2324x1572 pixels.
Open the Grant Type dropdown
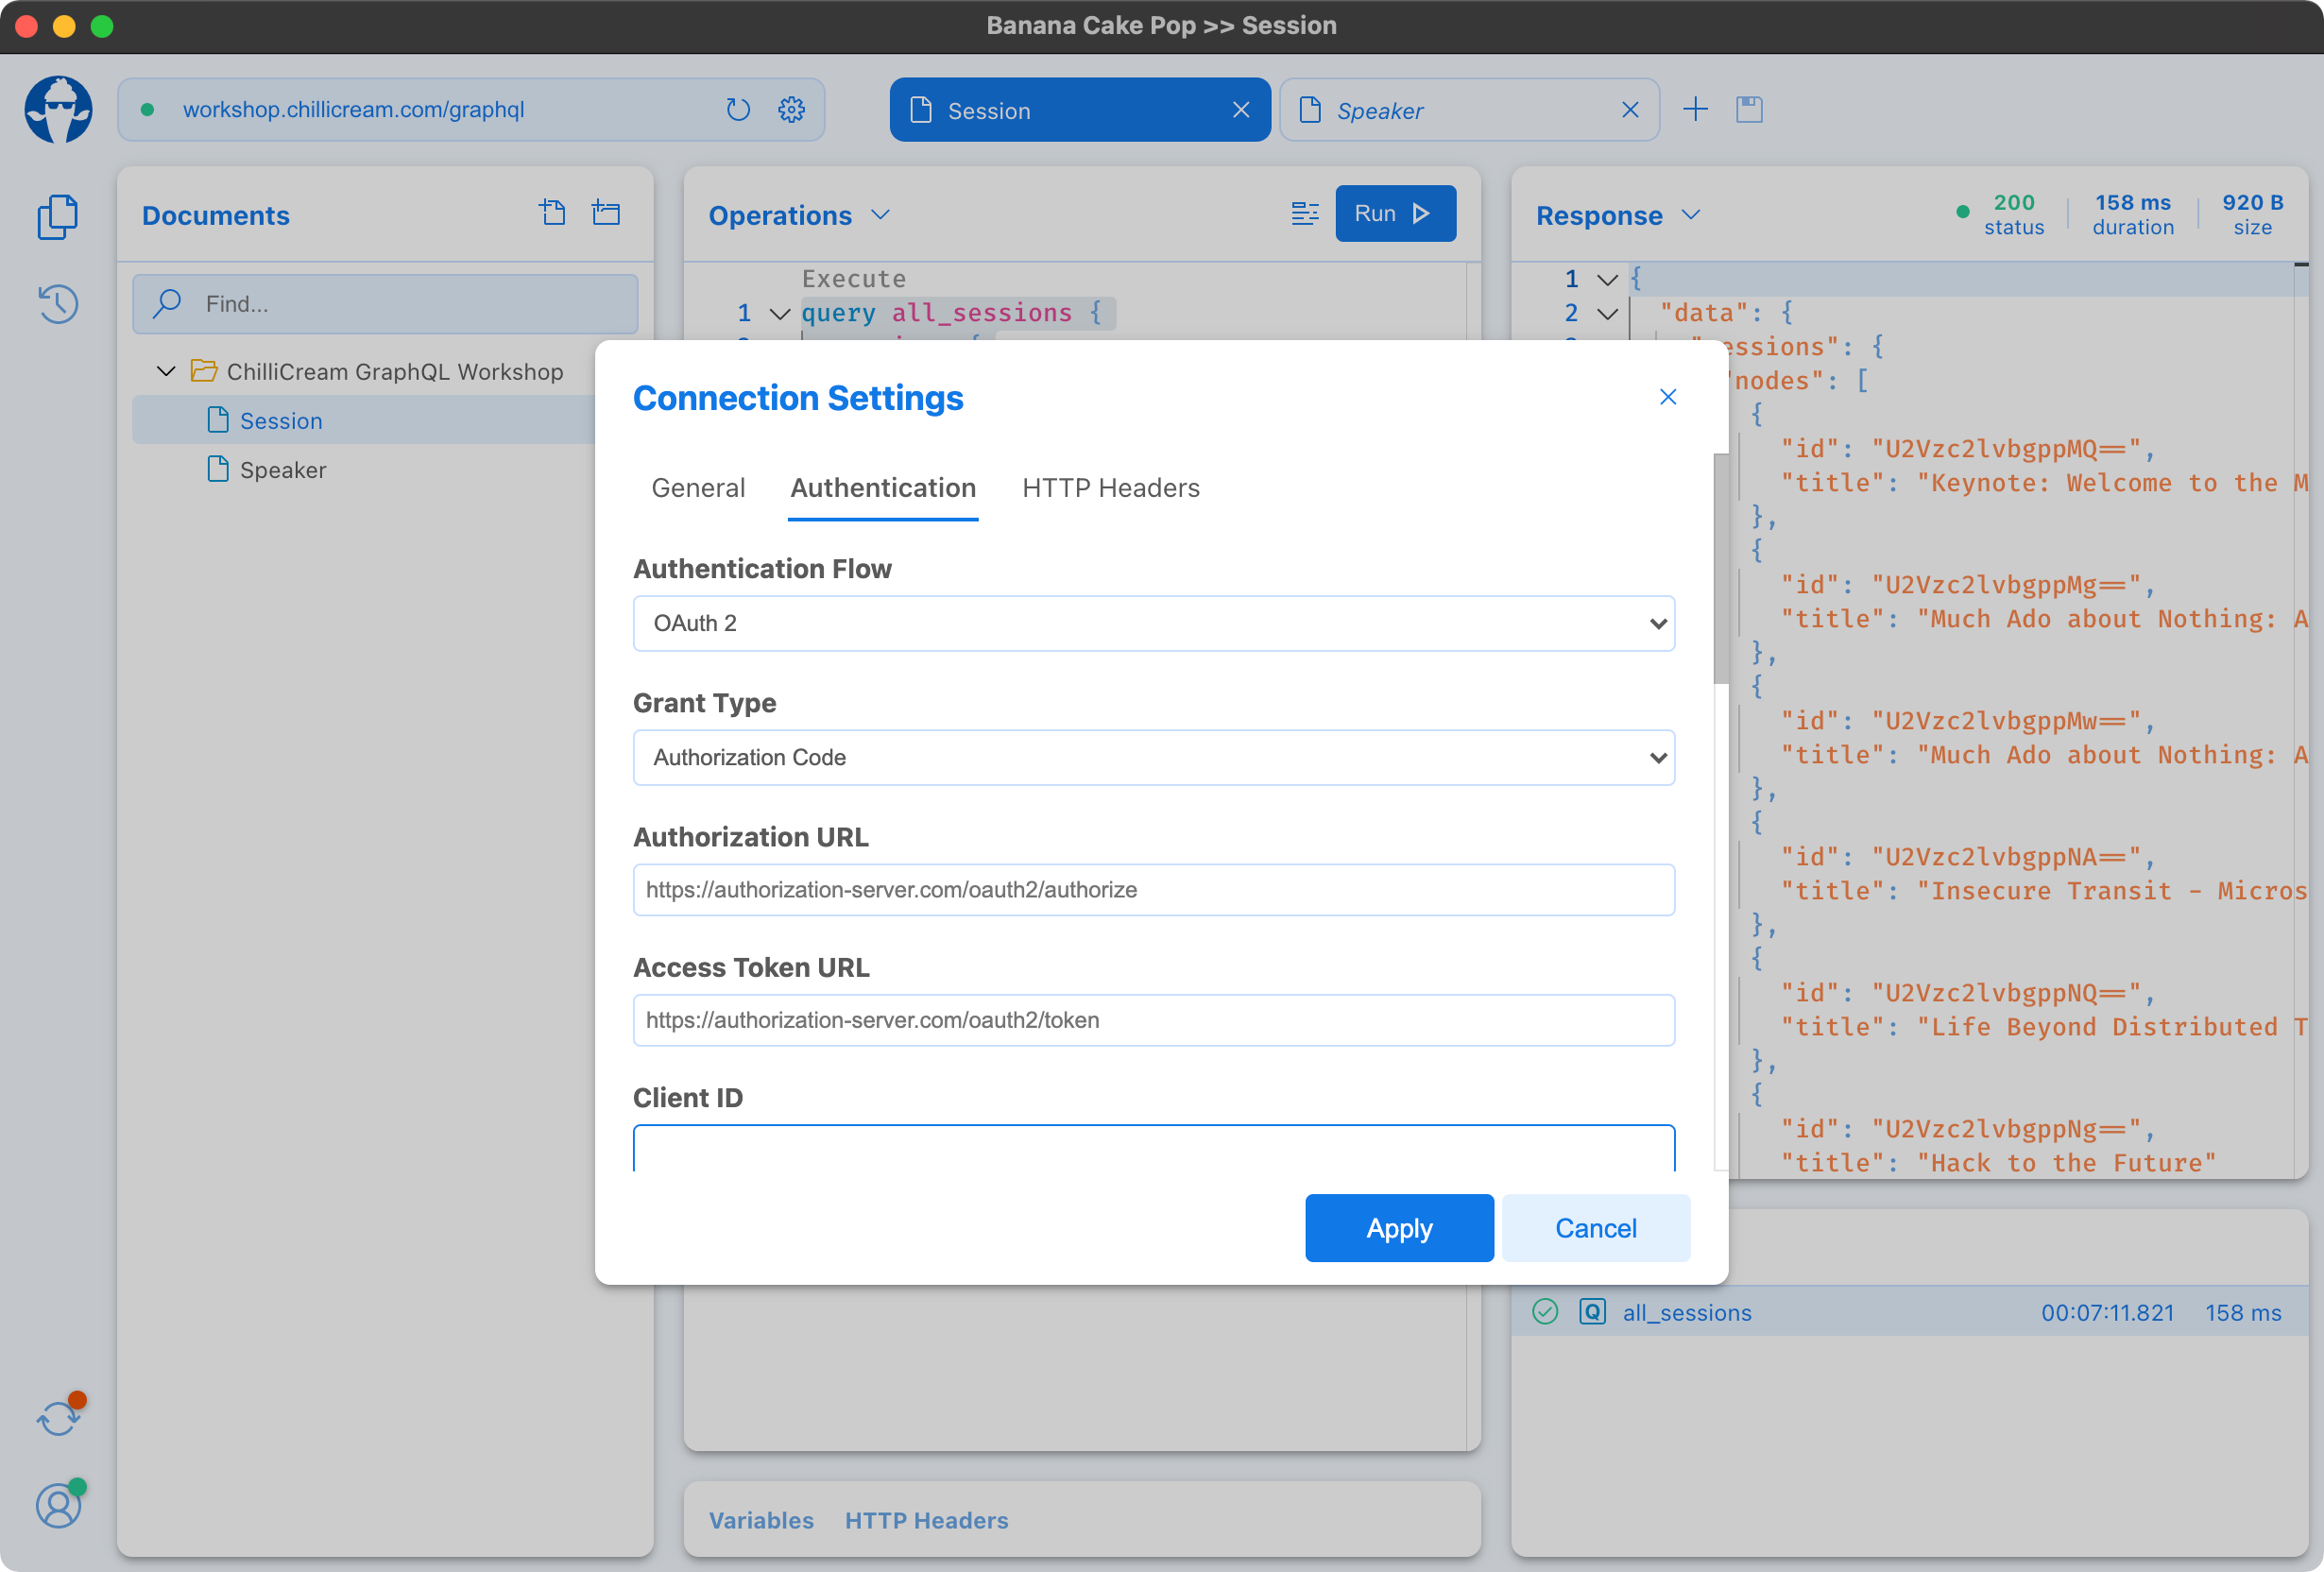(x=1153, y=758)
